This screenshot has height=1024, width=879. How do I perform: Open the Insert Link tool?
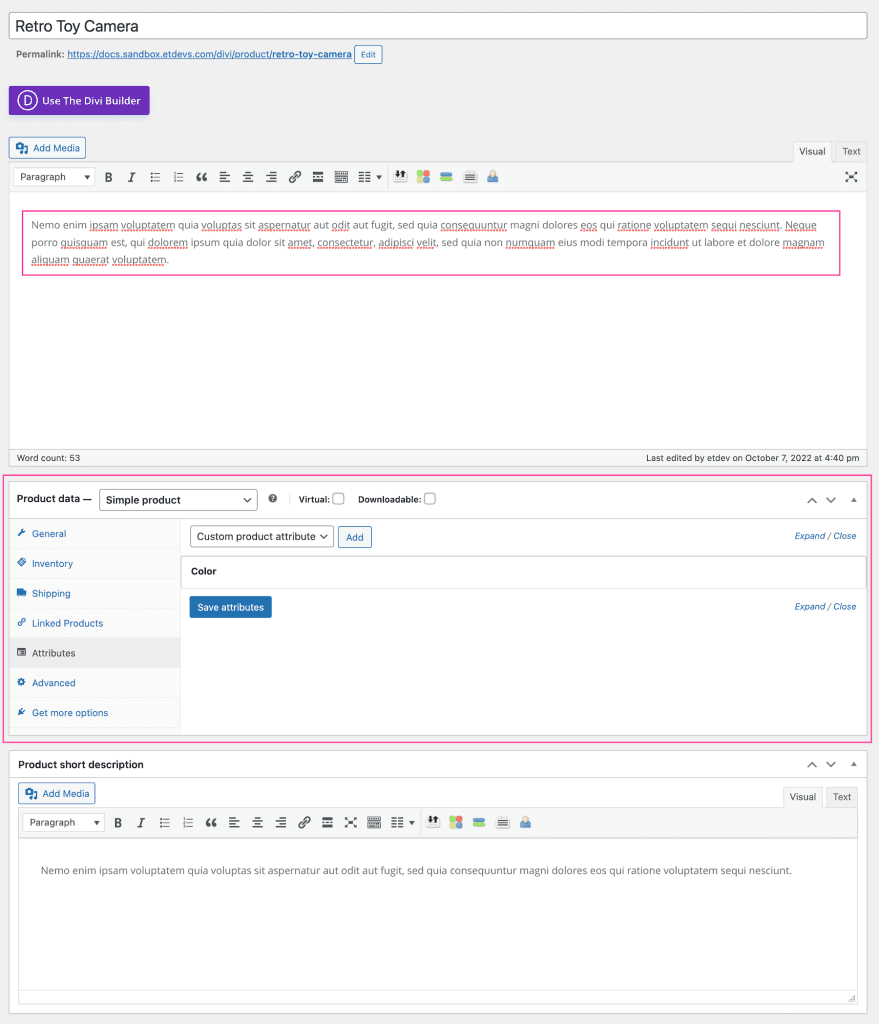[x=295, y=177]
